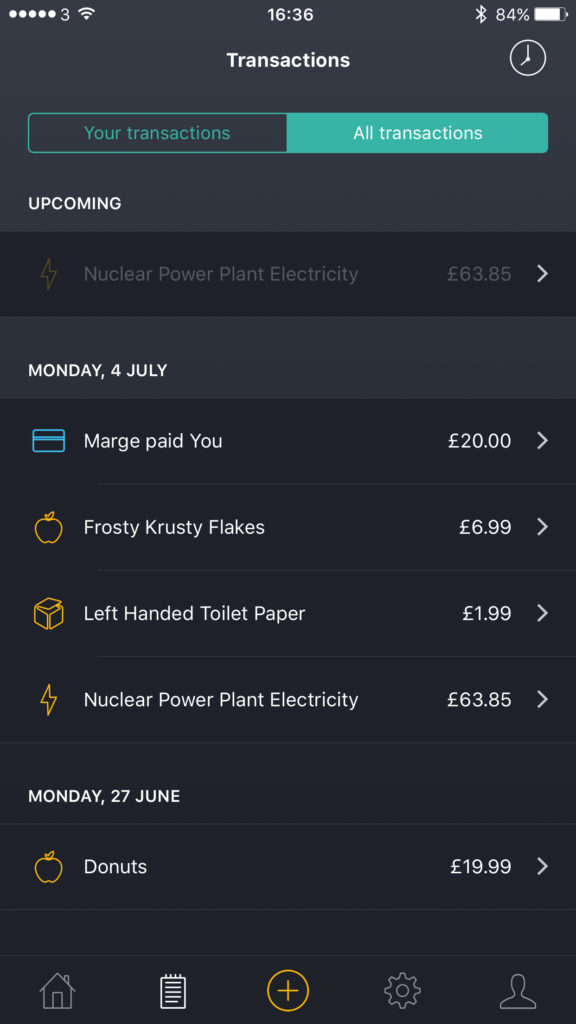576x1024 pixels.
Task: Open Left Handed Toilet Paper transaction
Action: pyautogui.click(x=288, y=613)
